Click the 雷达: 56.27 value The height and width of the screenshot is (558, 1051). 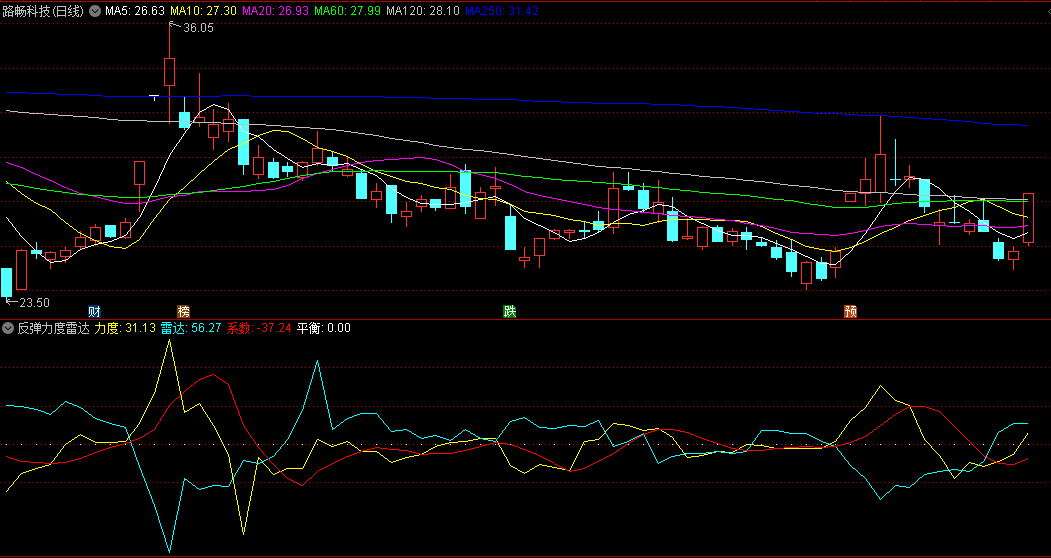click(190, 328)
